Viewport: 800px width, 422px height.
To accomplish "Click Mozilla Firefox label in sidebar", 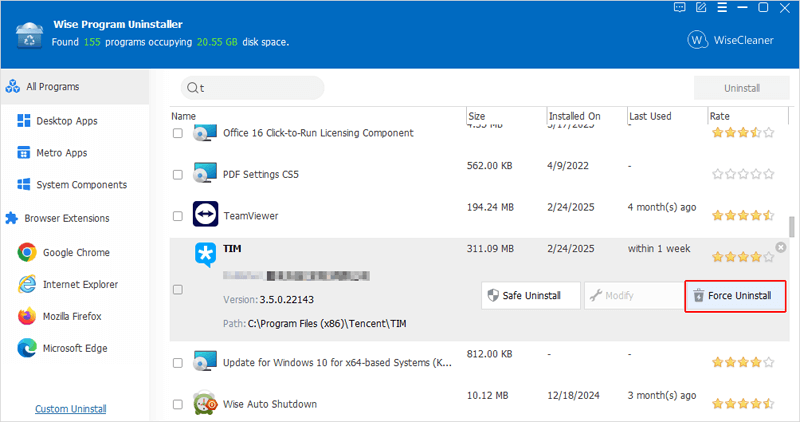I will [x=72, y=316].
